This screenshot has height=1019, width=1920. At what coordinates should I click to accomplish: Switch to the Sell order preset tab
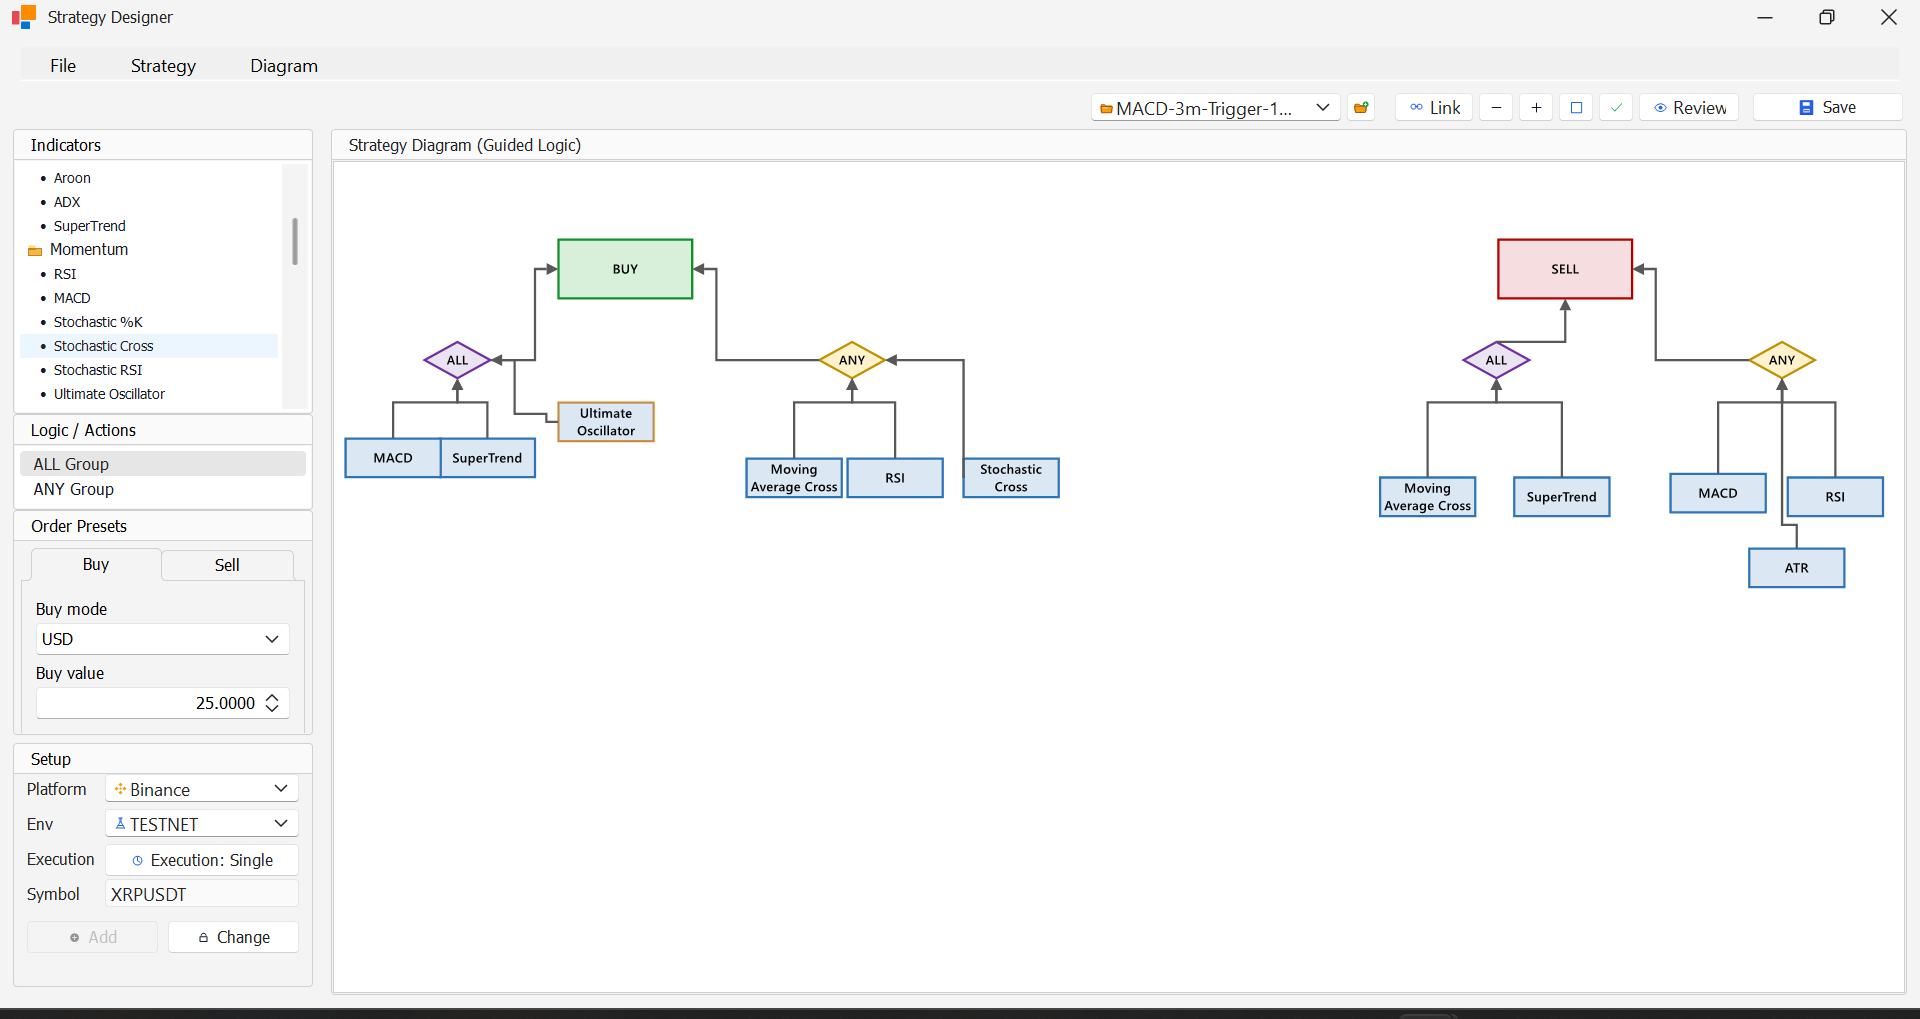click(227, 565)
